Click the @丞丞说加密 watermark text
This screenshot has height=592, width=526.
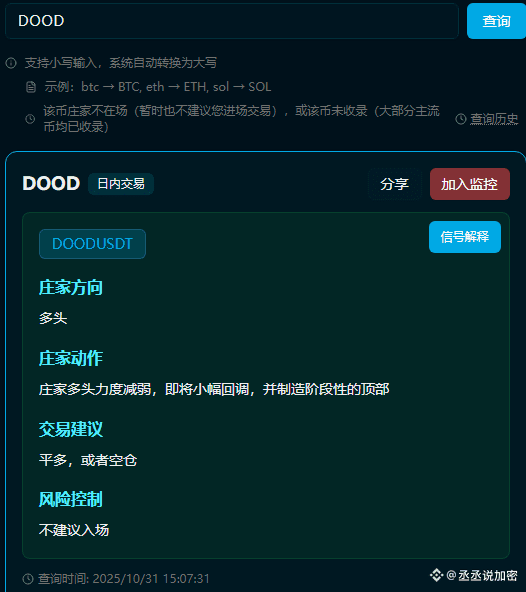(x=482, y=575)
